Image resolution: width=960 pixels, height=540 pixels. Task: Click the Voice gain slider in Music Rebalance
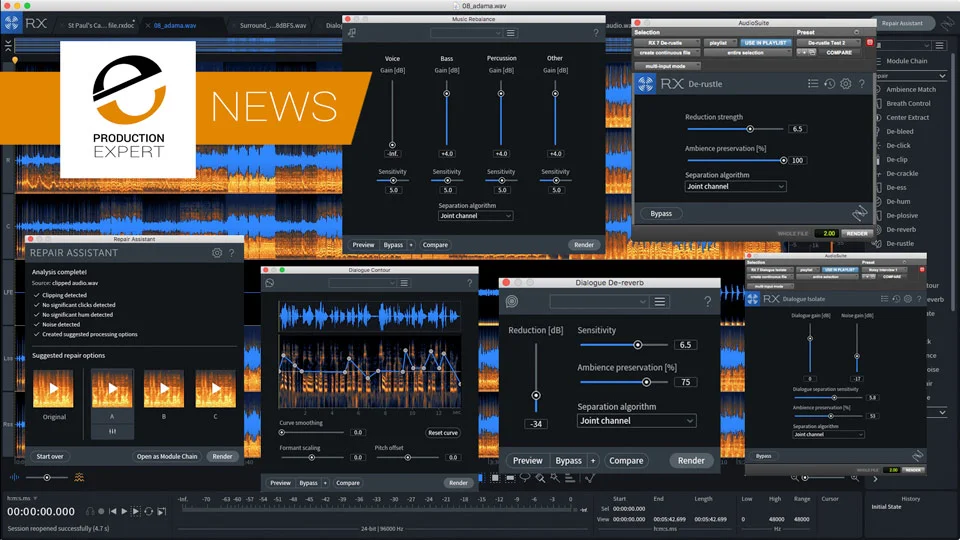click(392, 112)
